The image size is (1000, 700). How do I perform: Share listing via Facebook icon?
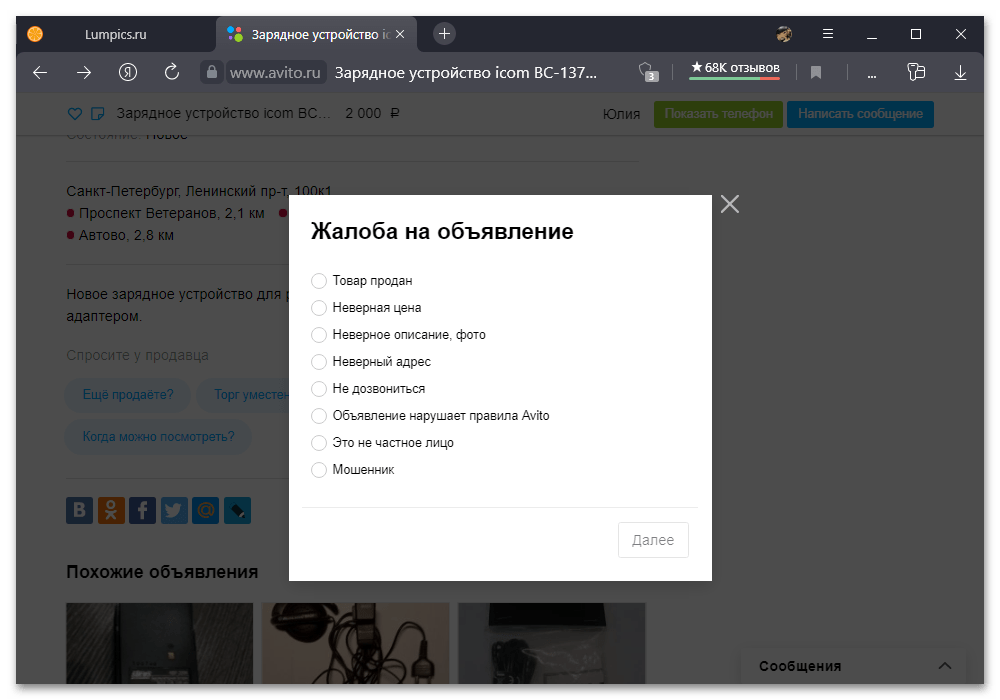pyautogui.click(x=142, y=511)
